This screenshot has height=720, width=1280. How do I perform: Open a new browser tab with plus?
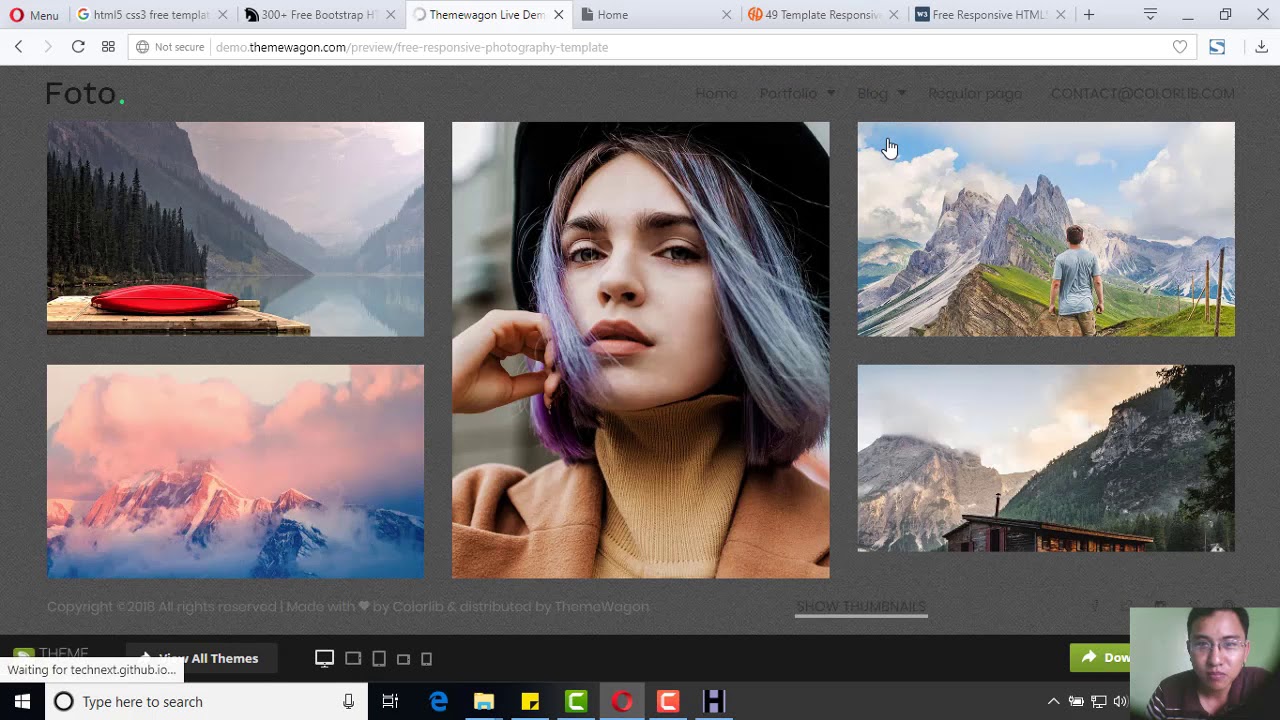(1089, 15)
